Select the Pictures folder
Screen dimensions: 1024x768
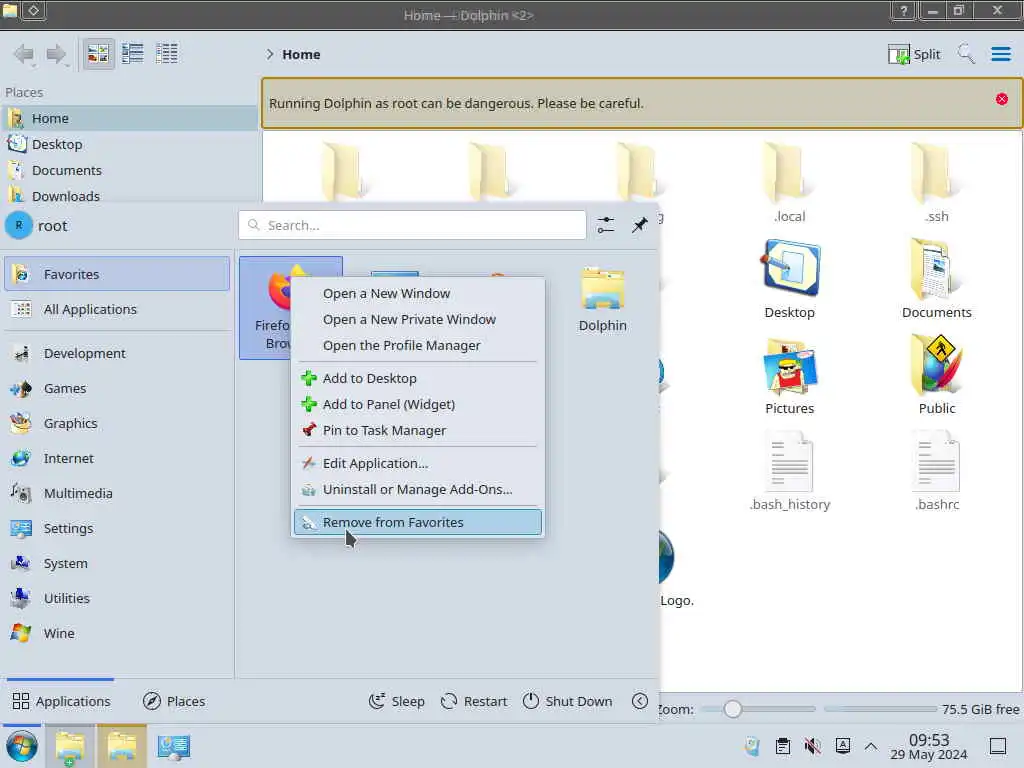click(x=790, y=376)
